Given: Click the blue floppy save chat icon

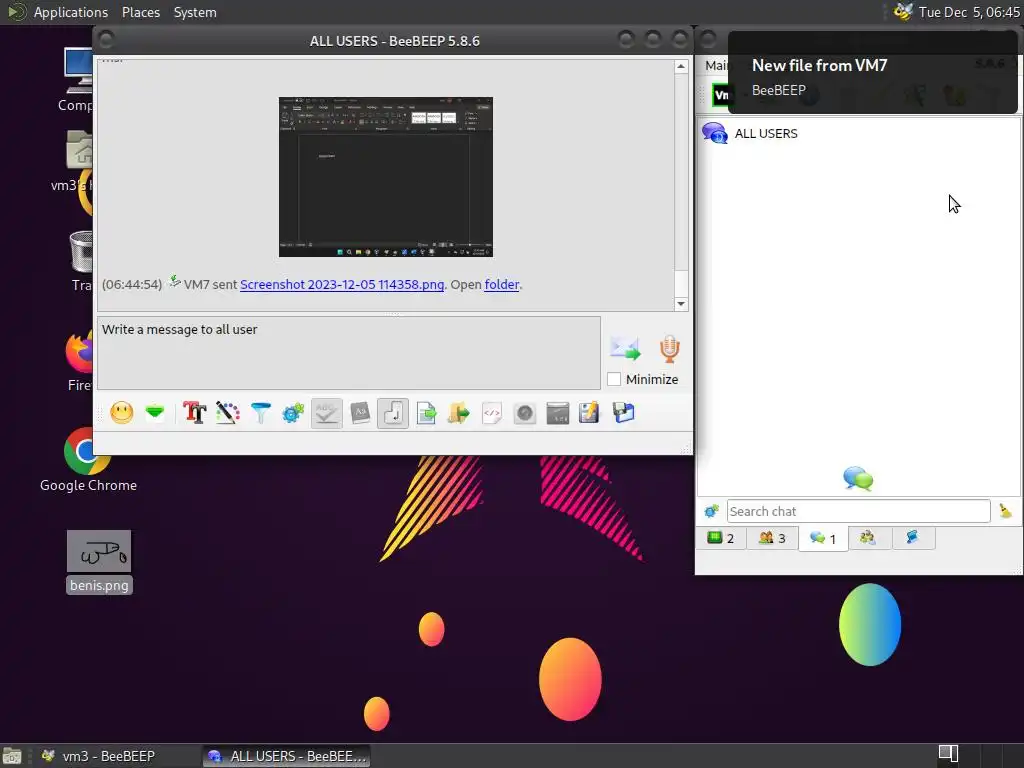Looking at the screenshot, I should pos(623,413).
